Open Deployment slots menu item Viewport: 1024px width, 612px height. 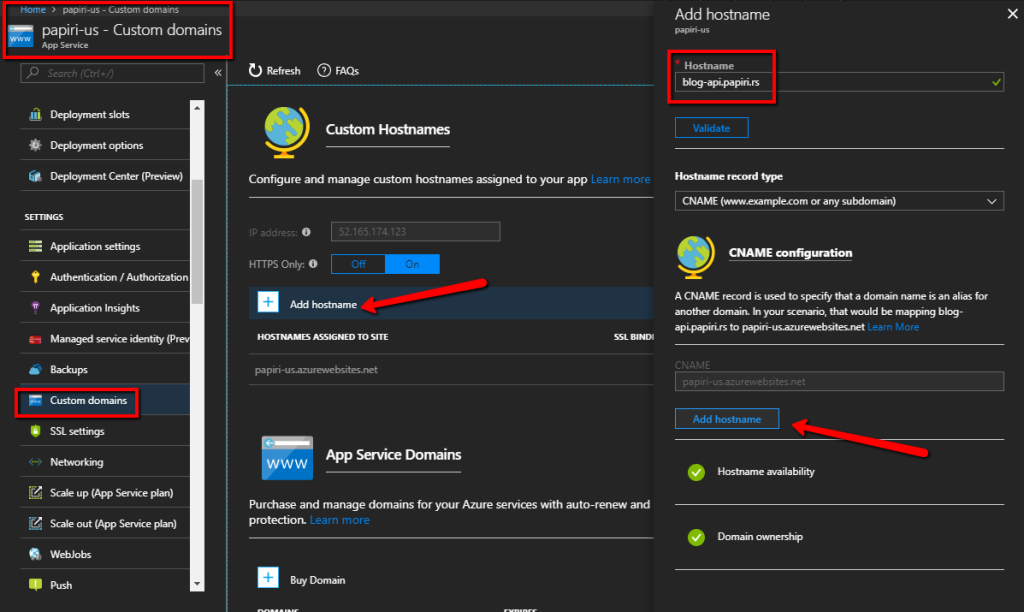89,114
